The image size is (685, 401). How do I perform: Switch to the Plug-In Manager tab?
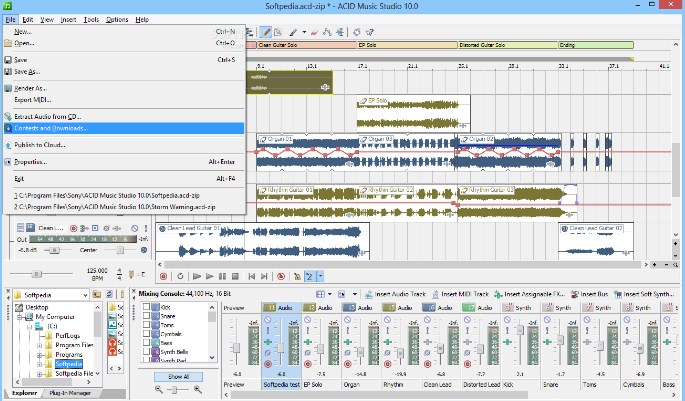tap(70, 393)
